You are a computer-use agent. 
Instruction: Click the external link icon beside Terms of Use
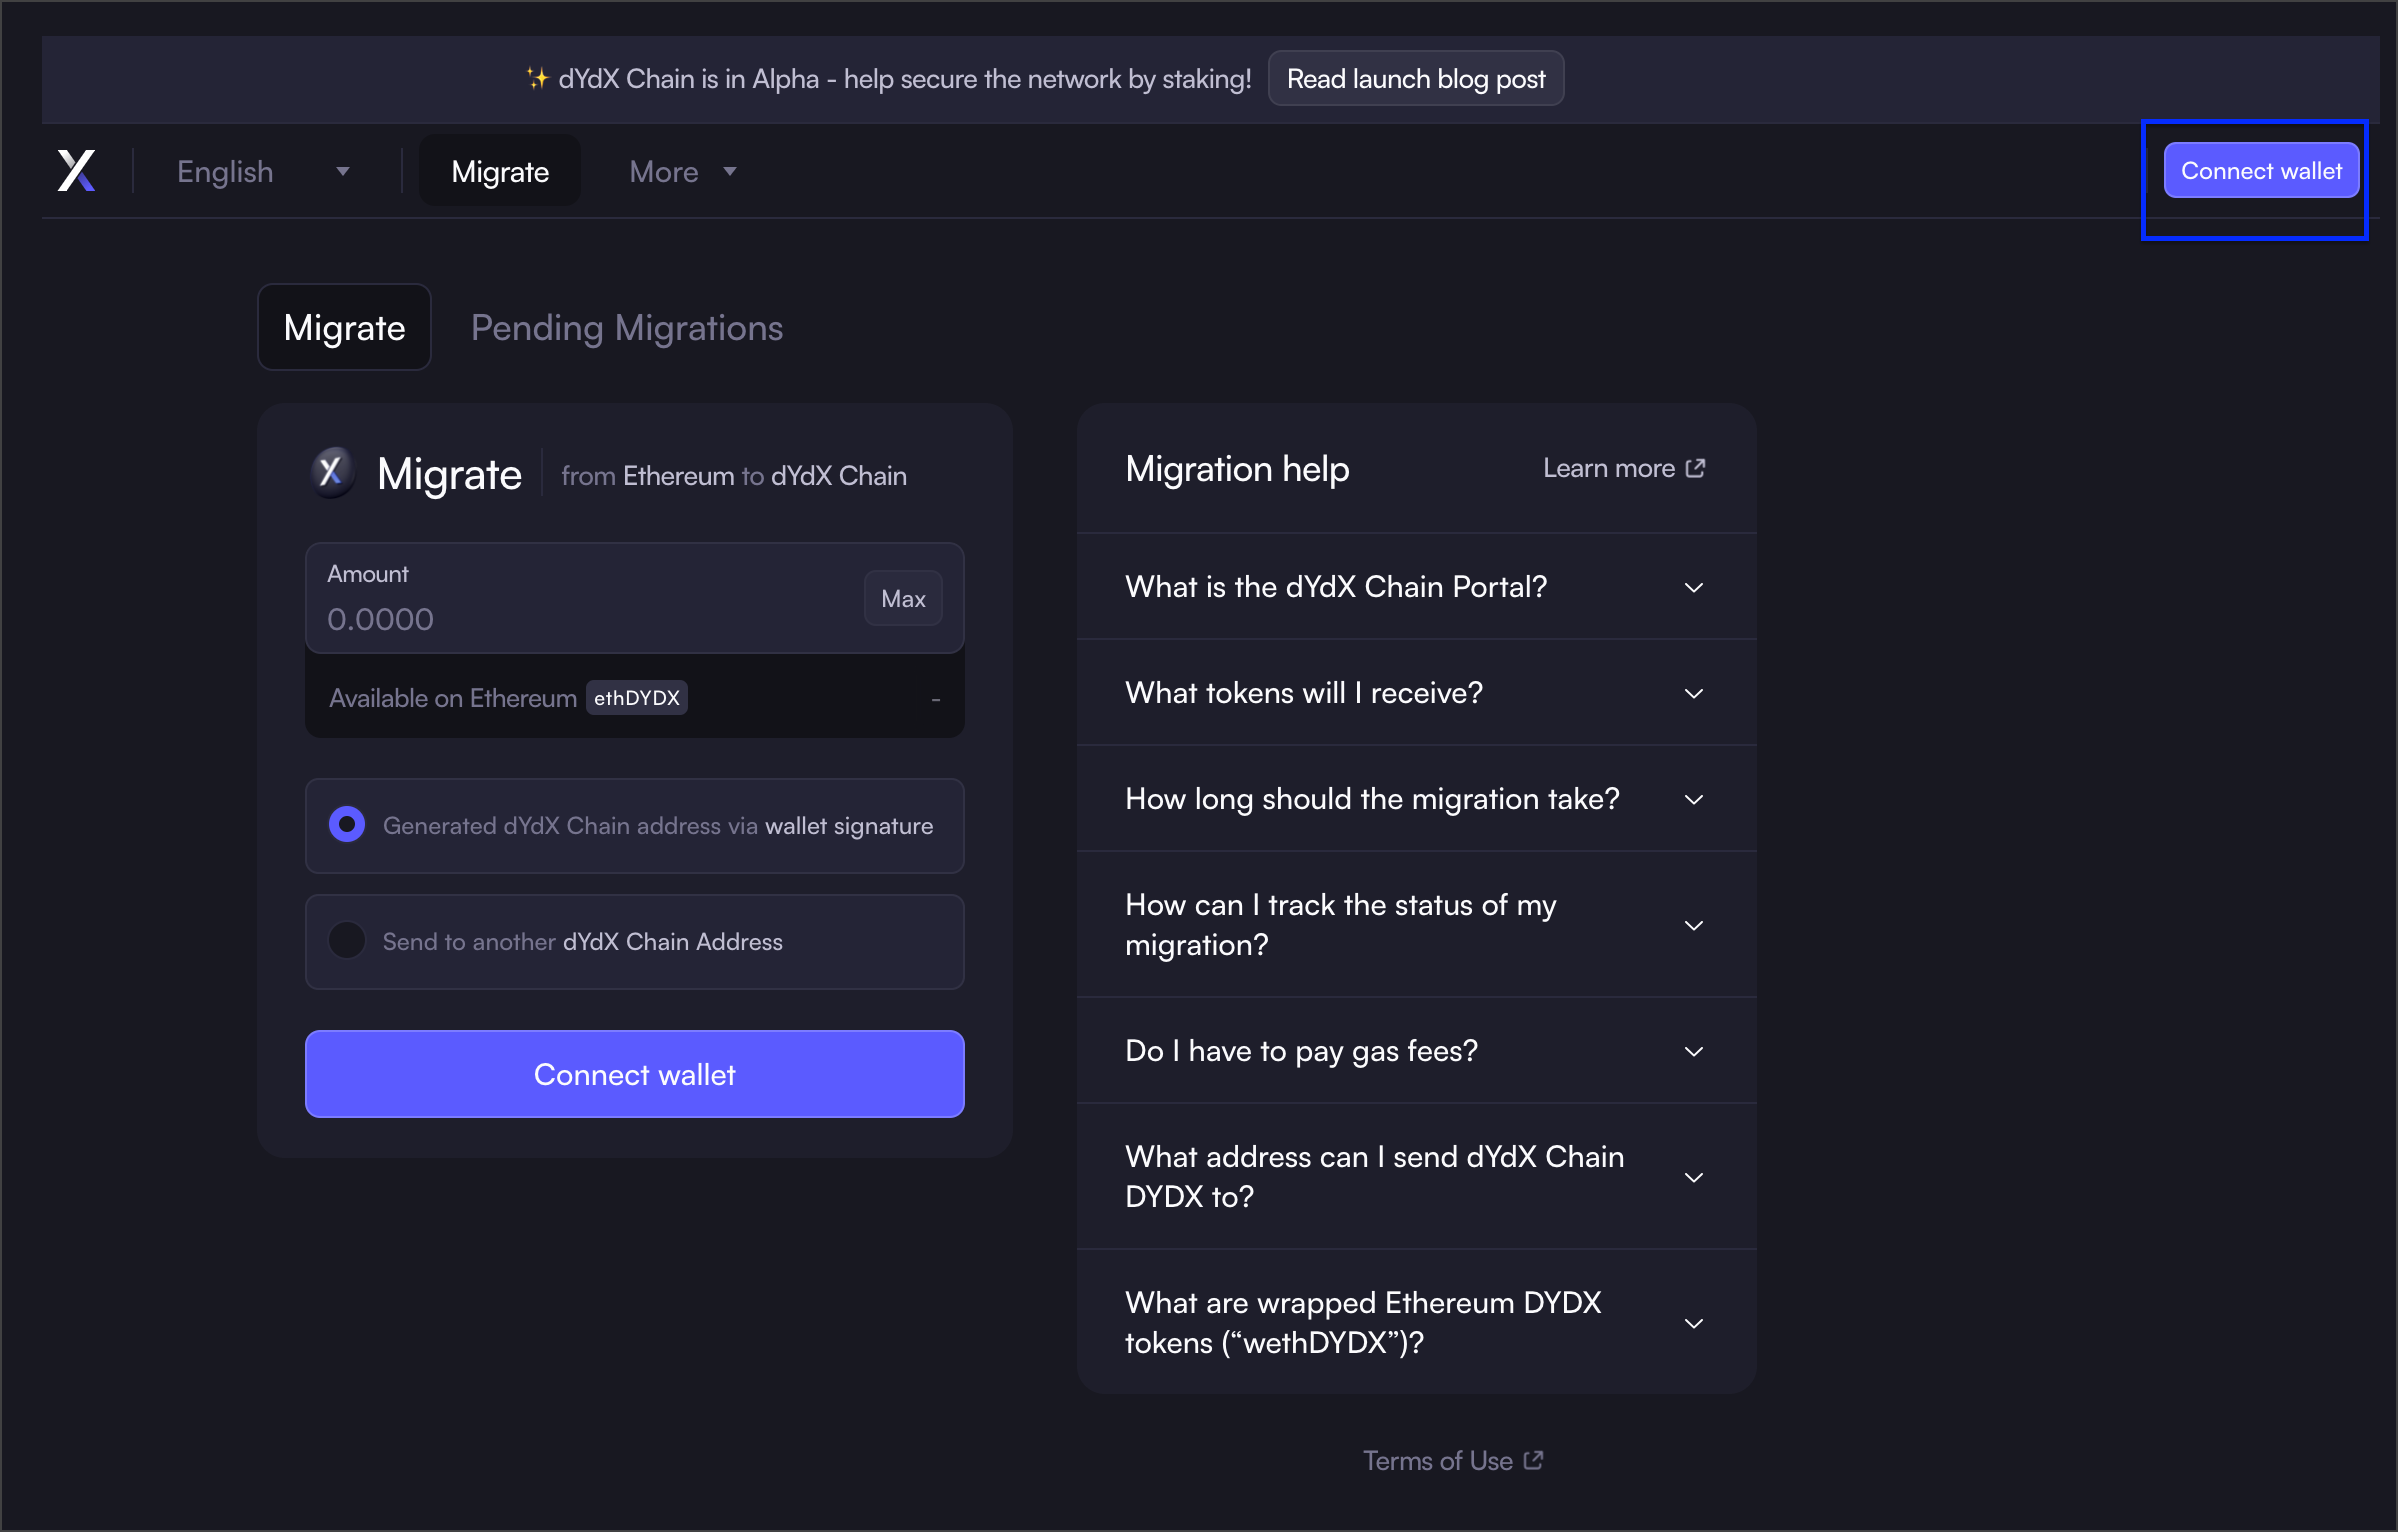pyautogui.click(x=1533, y=1460)
